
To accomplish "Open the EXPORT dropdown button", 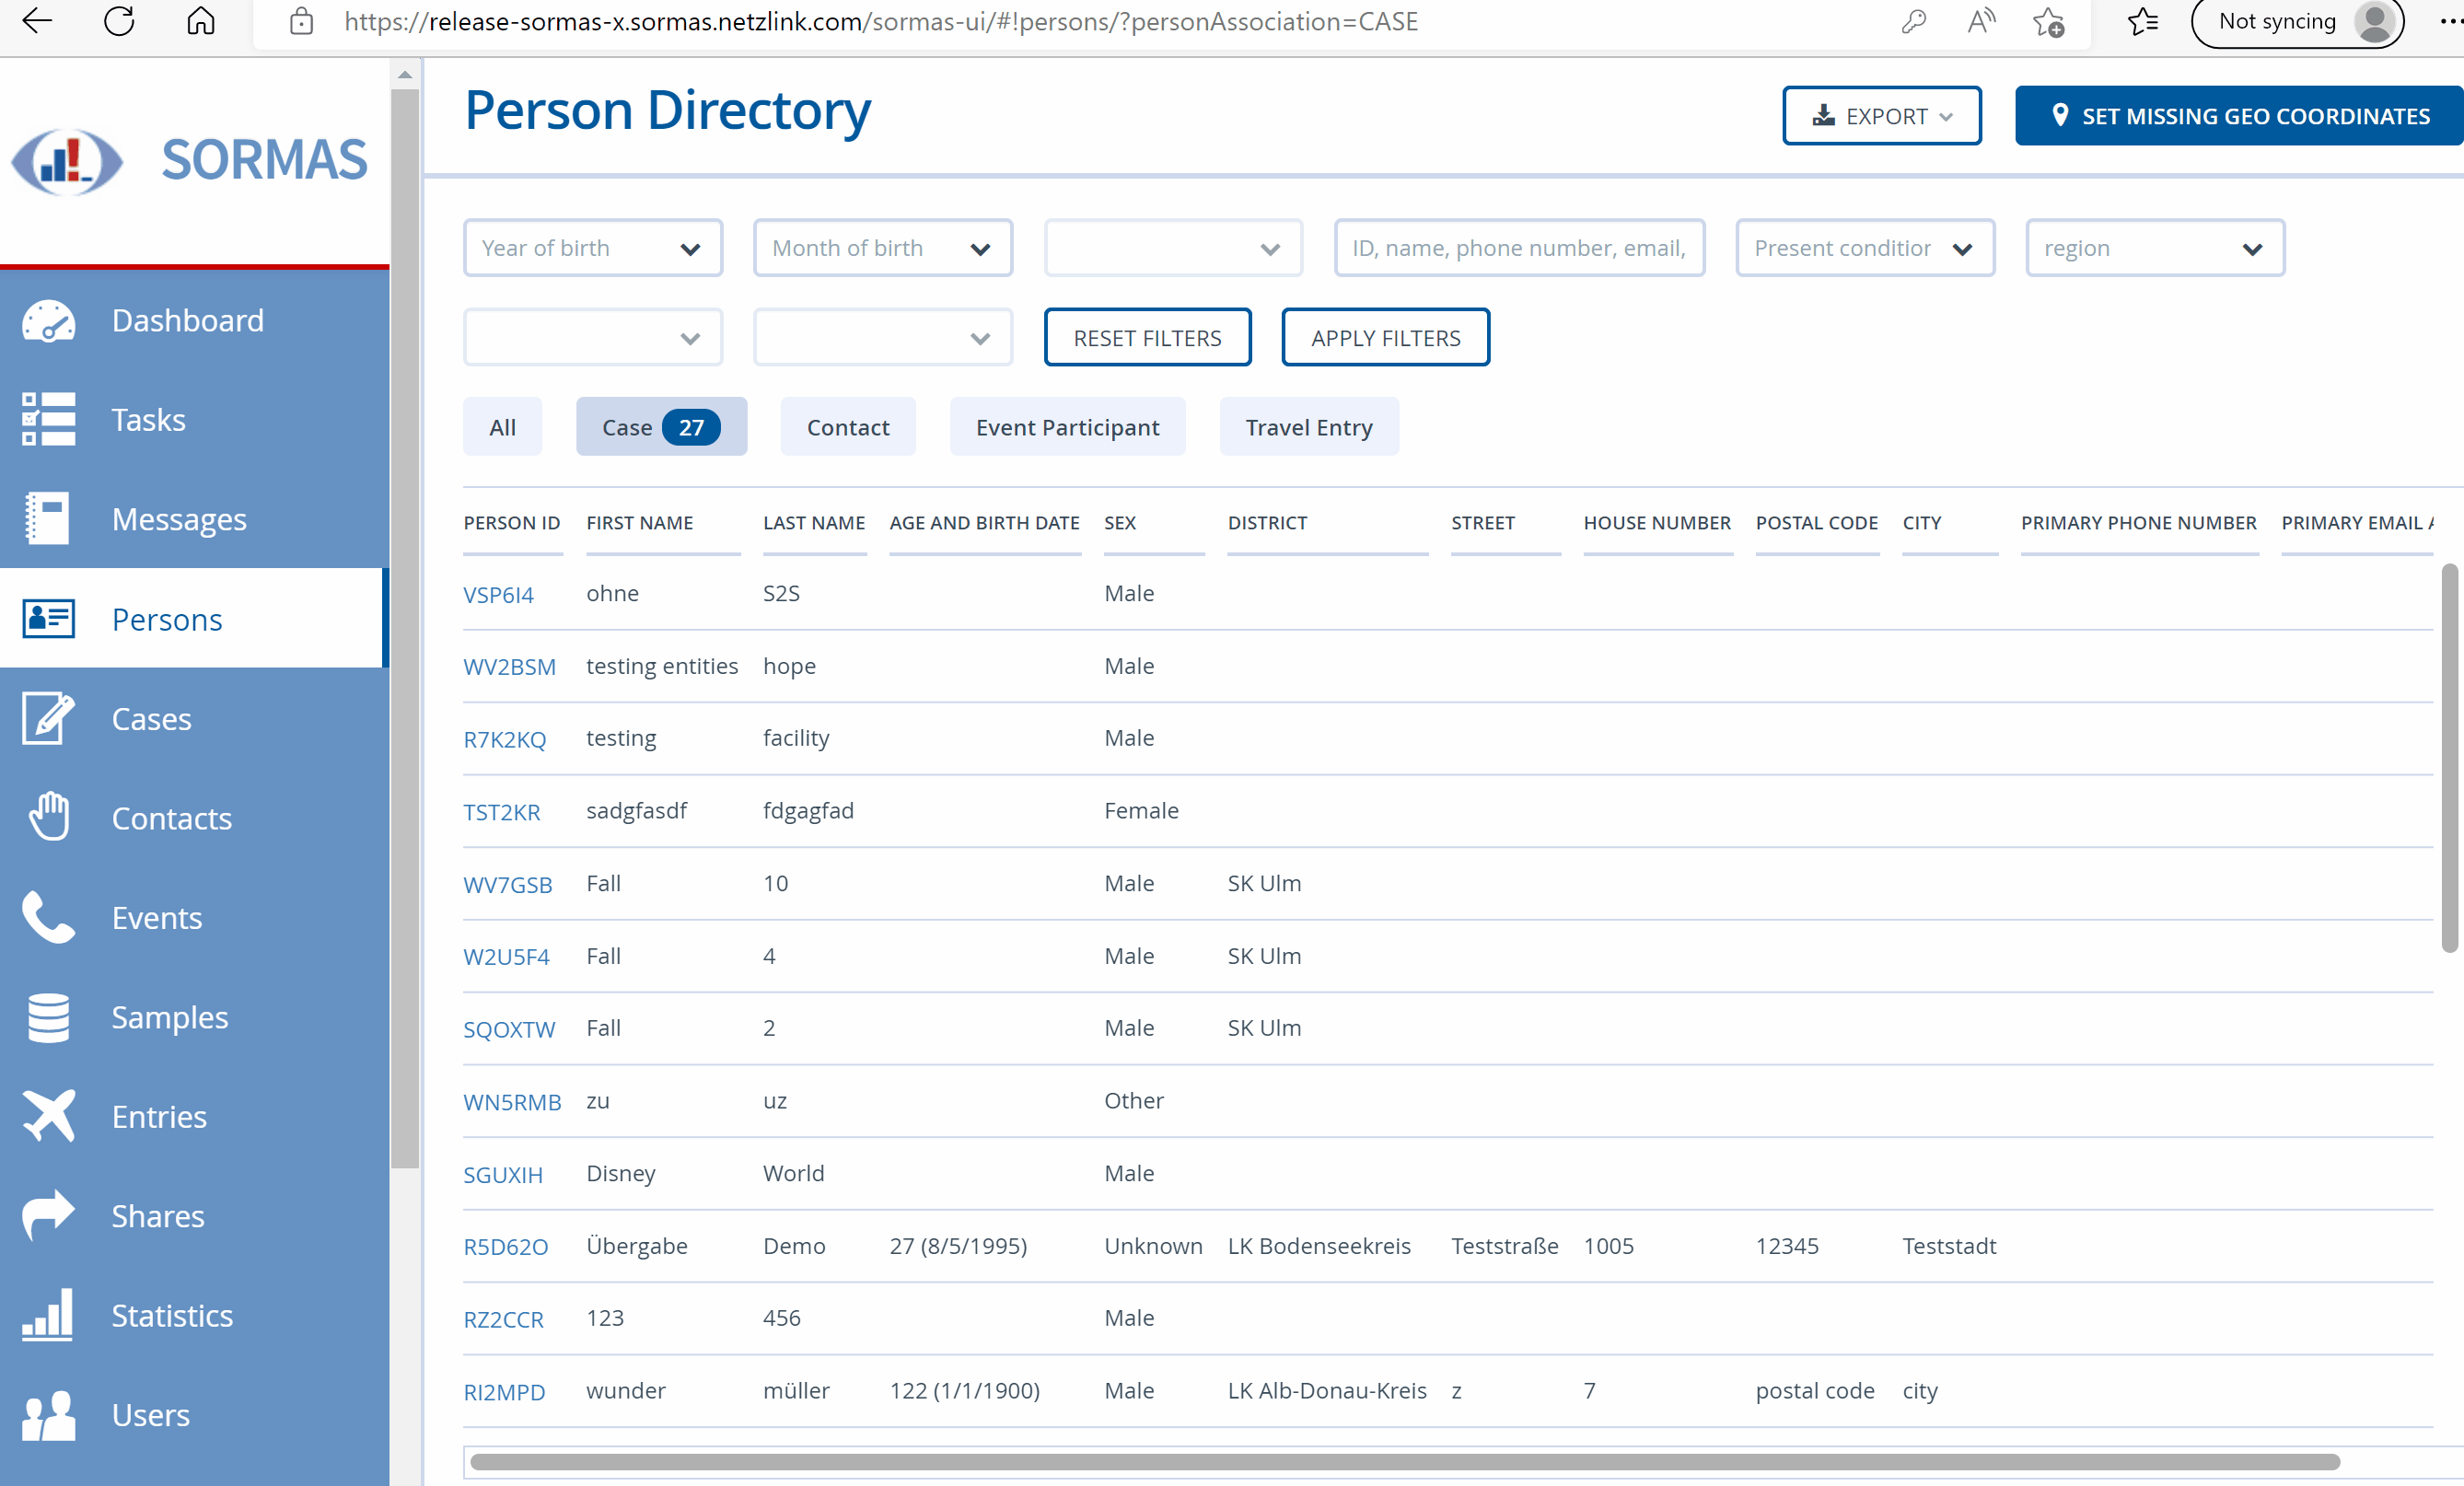I will tap(1880, 116).
